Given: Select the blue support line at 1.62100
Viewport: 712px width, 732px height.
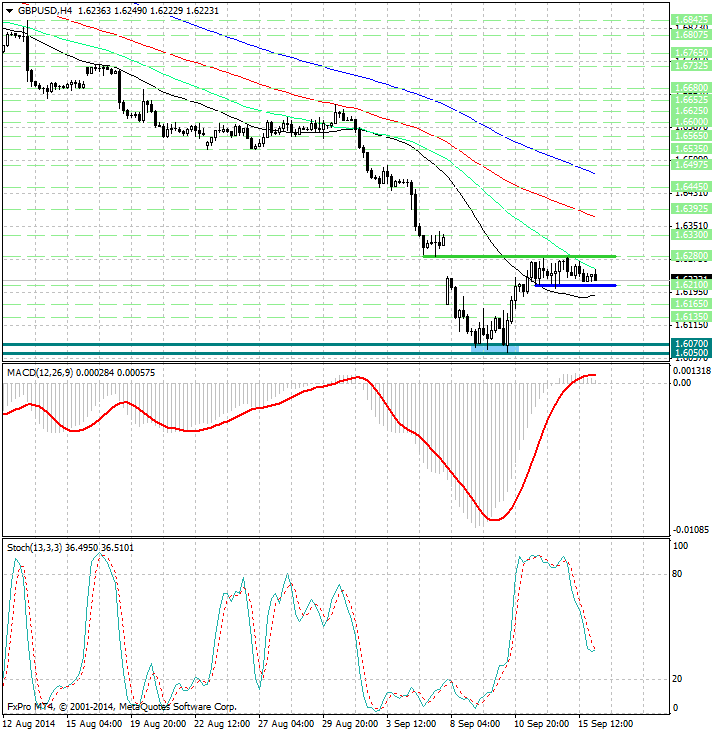Looking at the screenshot, I should (x=575, y=285).
